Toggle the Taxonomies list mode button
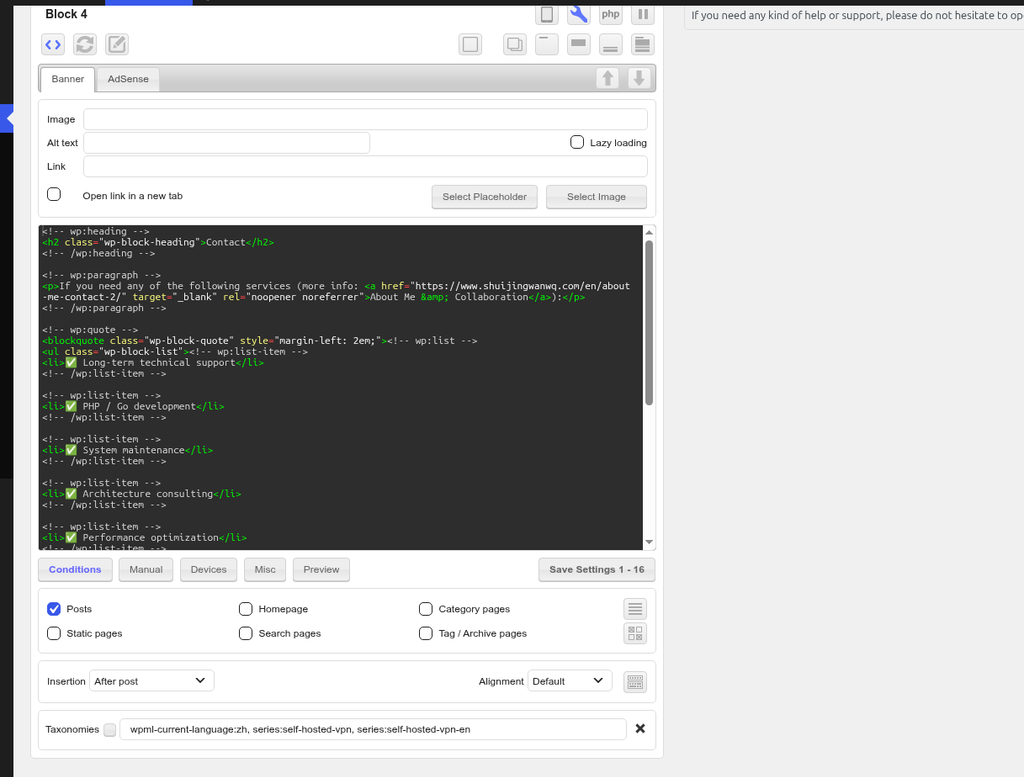Viewport: 1024px width, 777px height. pyautogui.click(x=110, y=729)
